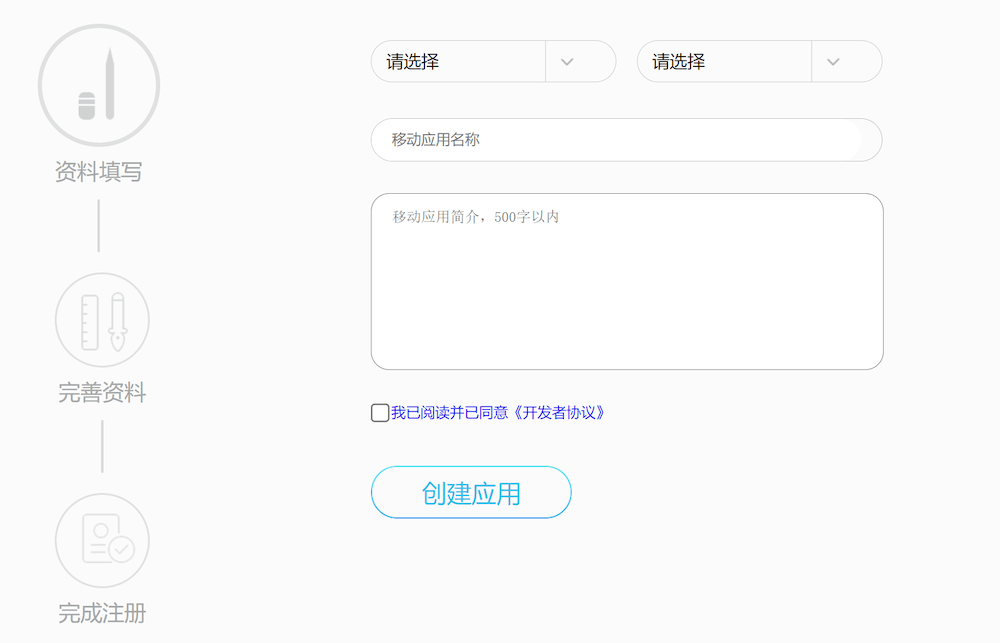The image size is (1000, 643).
Task: Select the 完成注册 step label
Action: [102, 613]
